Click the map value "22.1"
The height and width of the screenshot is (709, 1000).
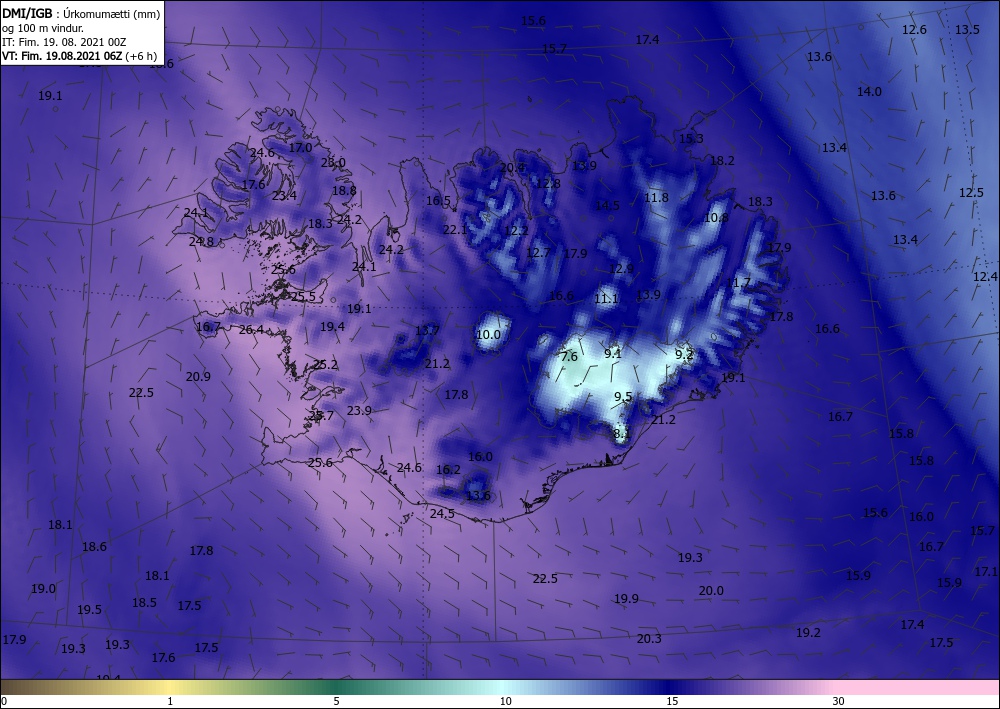(455, 230)
